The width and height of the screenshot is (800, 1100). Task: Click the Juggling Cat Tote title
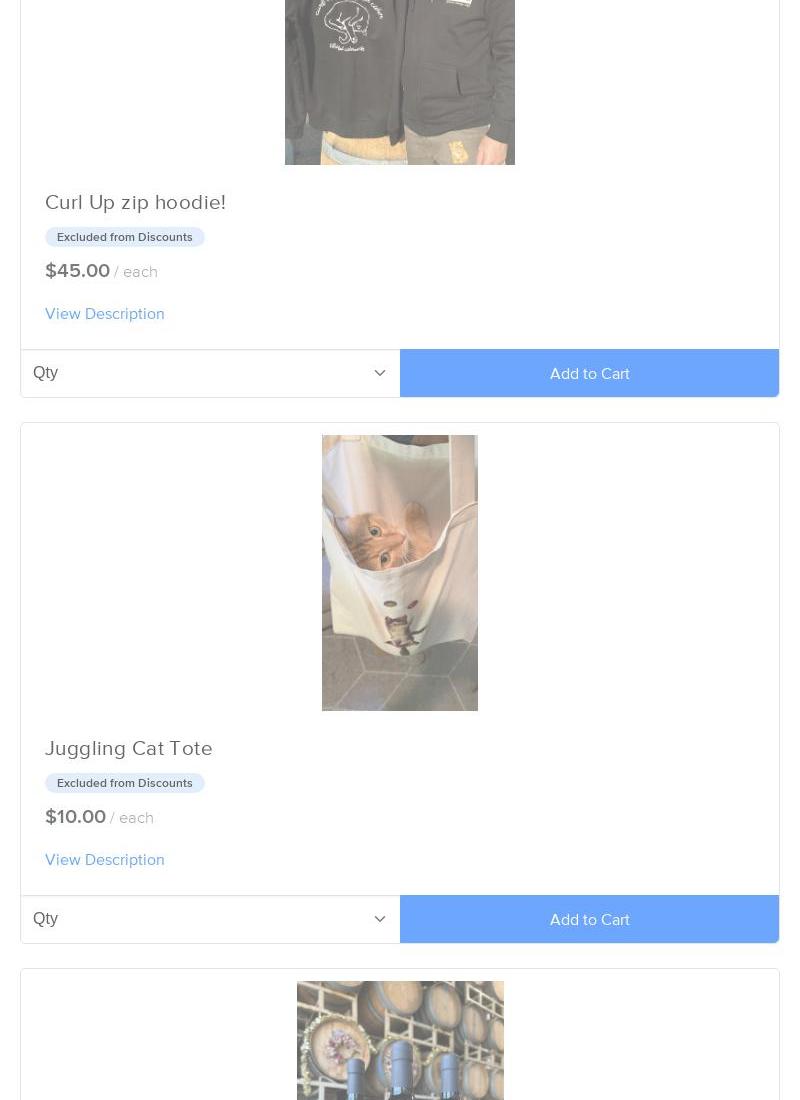tap(128, 749)
